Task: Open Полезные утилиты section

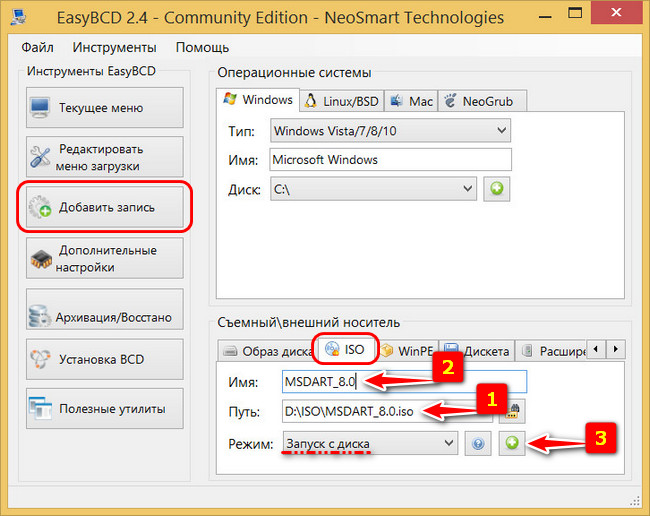Action: click(x=104, y=408)
